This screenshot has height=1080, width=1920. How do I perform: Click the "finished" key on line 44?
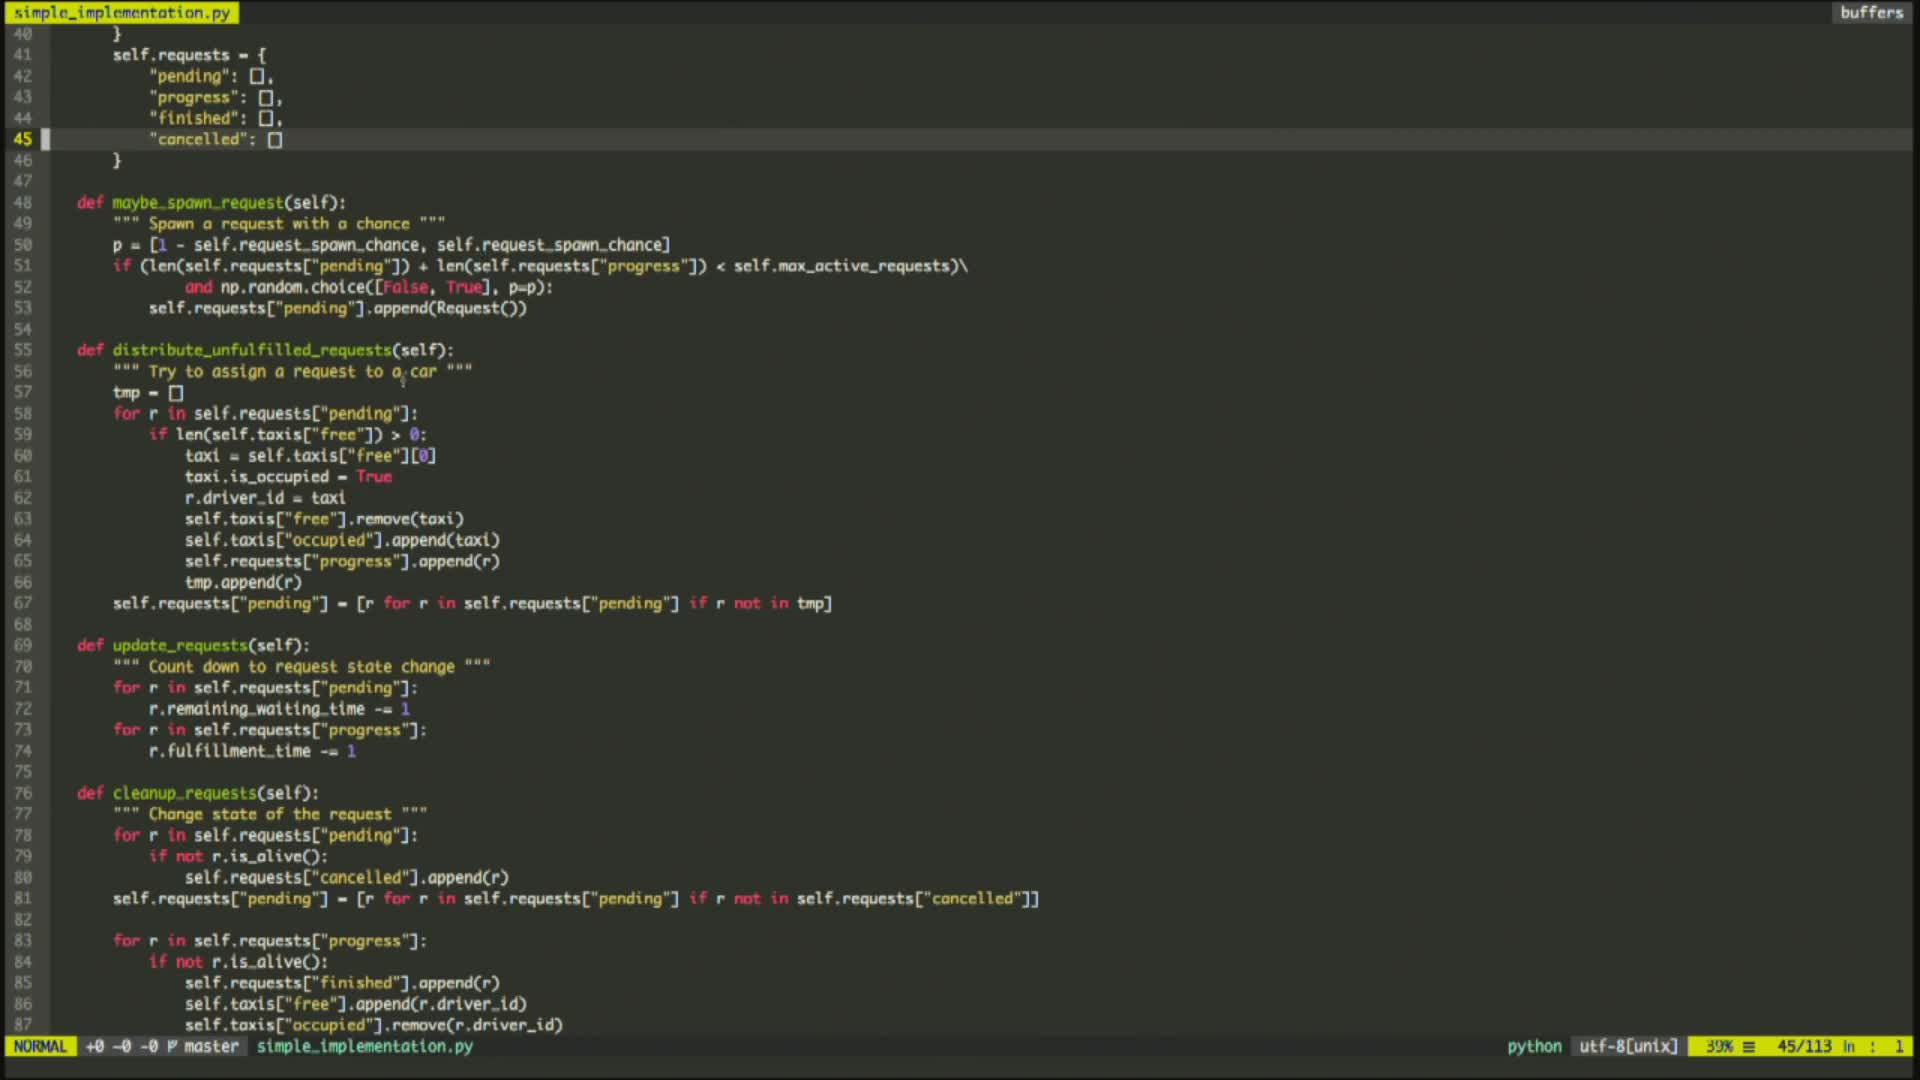(x=194, y=118)
